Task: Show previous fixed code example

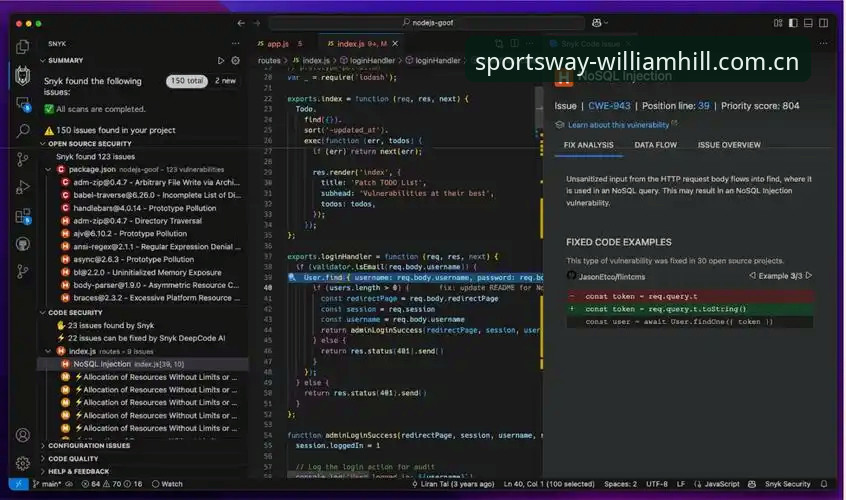Action: pyautogui.click(x=752, y=276)
